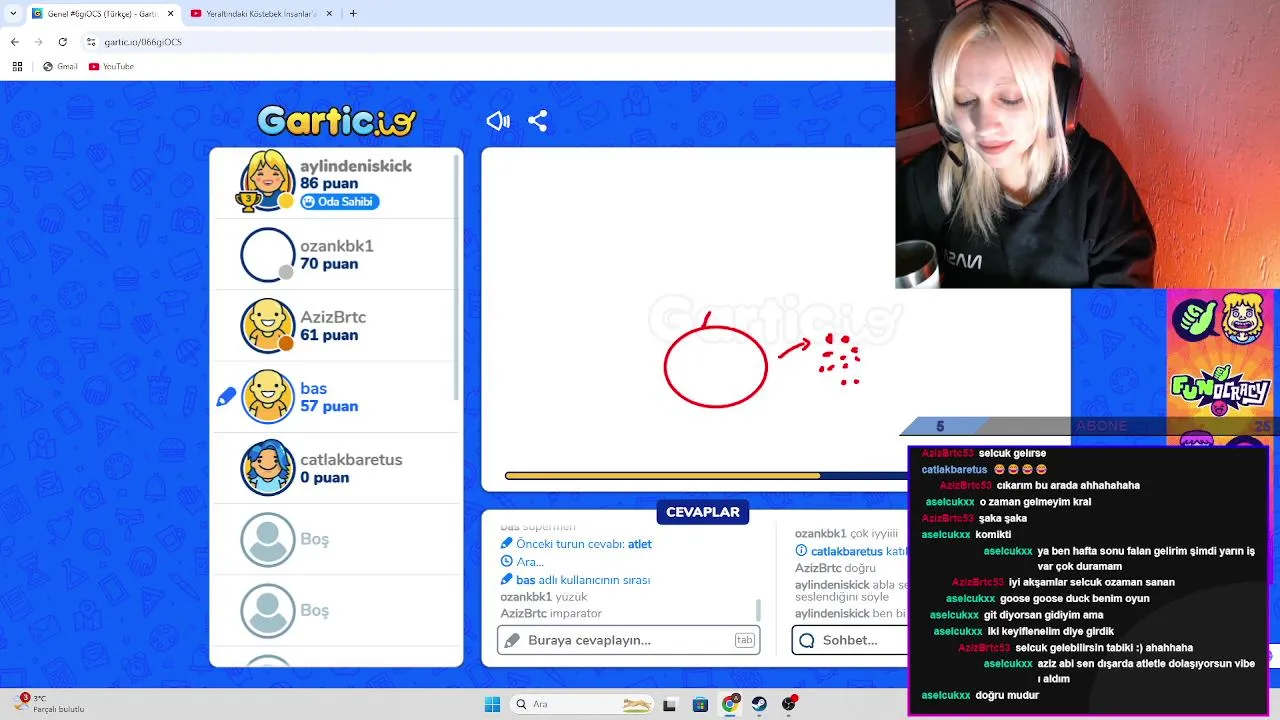Click 'AzizBrtc doğru' chat message
Viewport: 1280px width, 720px height.
pos(835,567)
